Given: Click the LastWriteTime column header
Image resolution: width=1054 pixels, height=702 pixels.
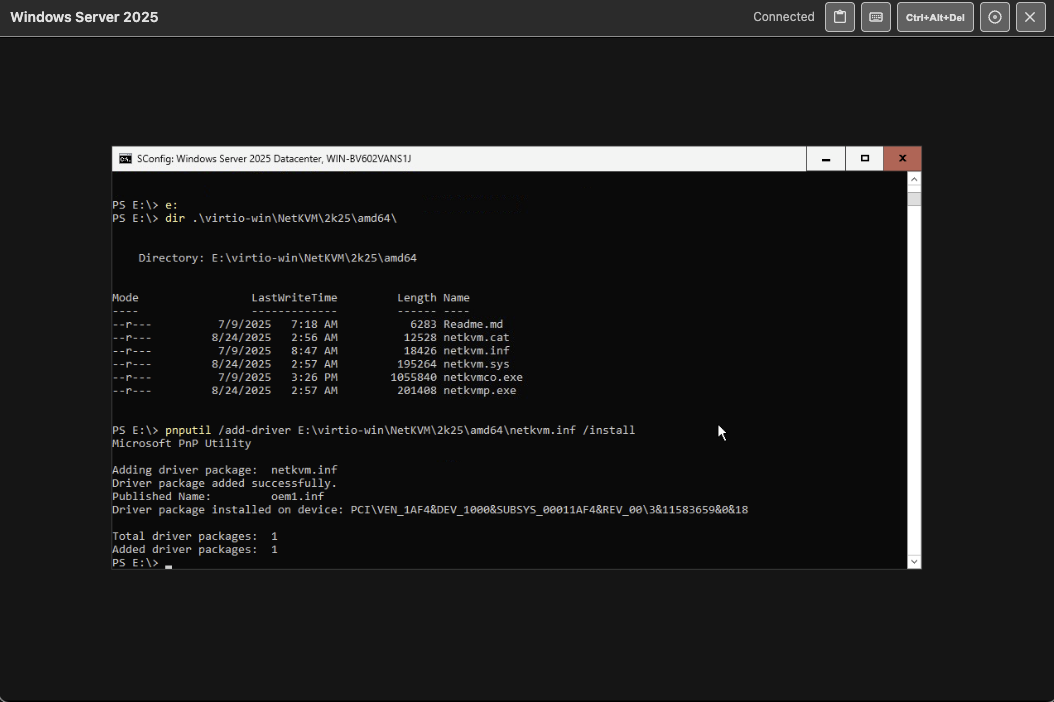Looking at the screenshot, I should 294,297.
